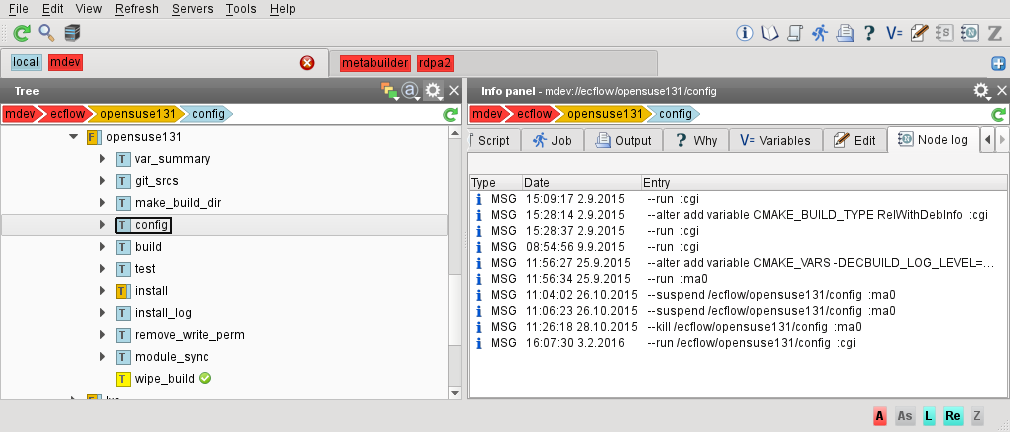The height and width of the screenshot is (432, 1010).
Task: Toggle the 'L' status filter button
Action: pos(928,415)
